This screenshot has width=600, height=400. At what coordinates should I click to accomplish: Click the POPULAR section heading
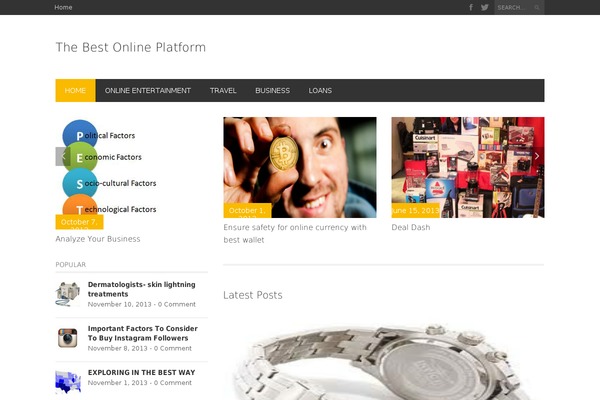tap(71, 264)
